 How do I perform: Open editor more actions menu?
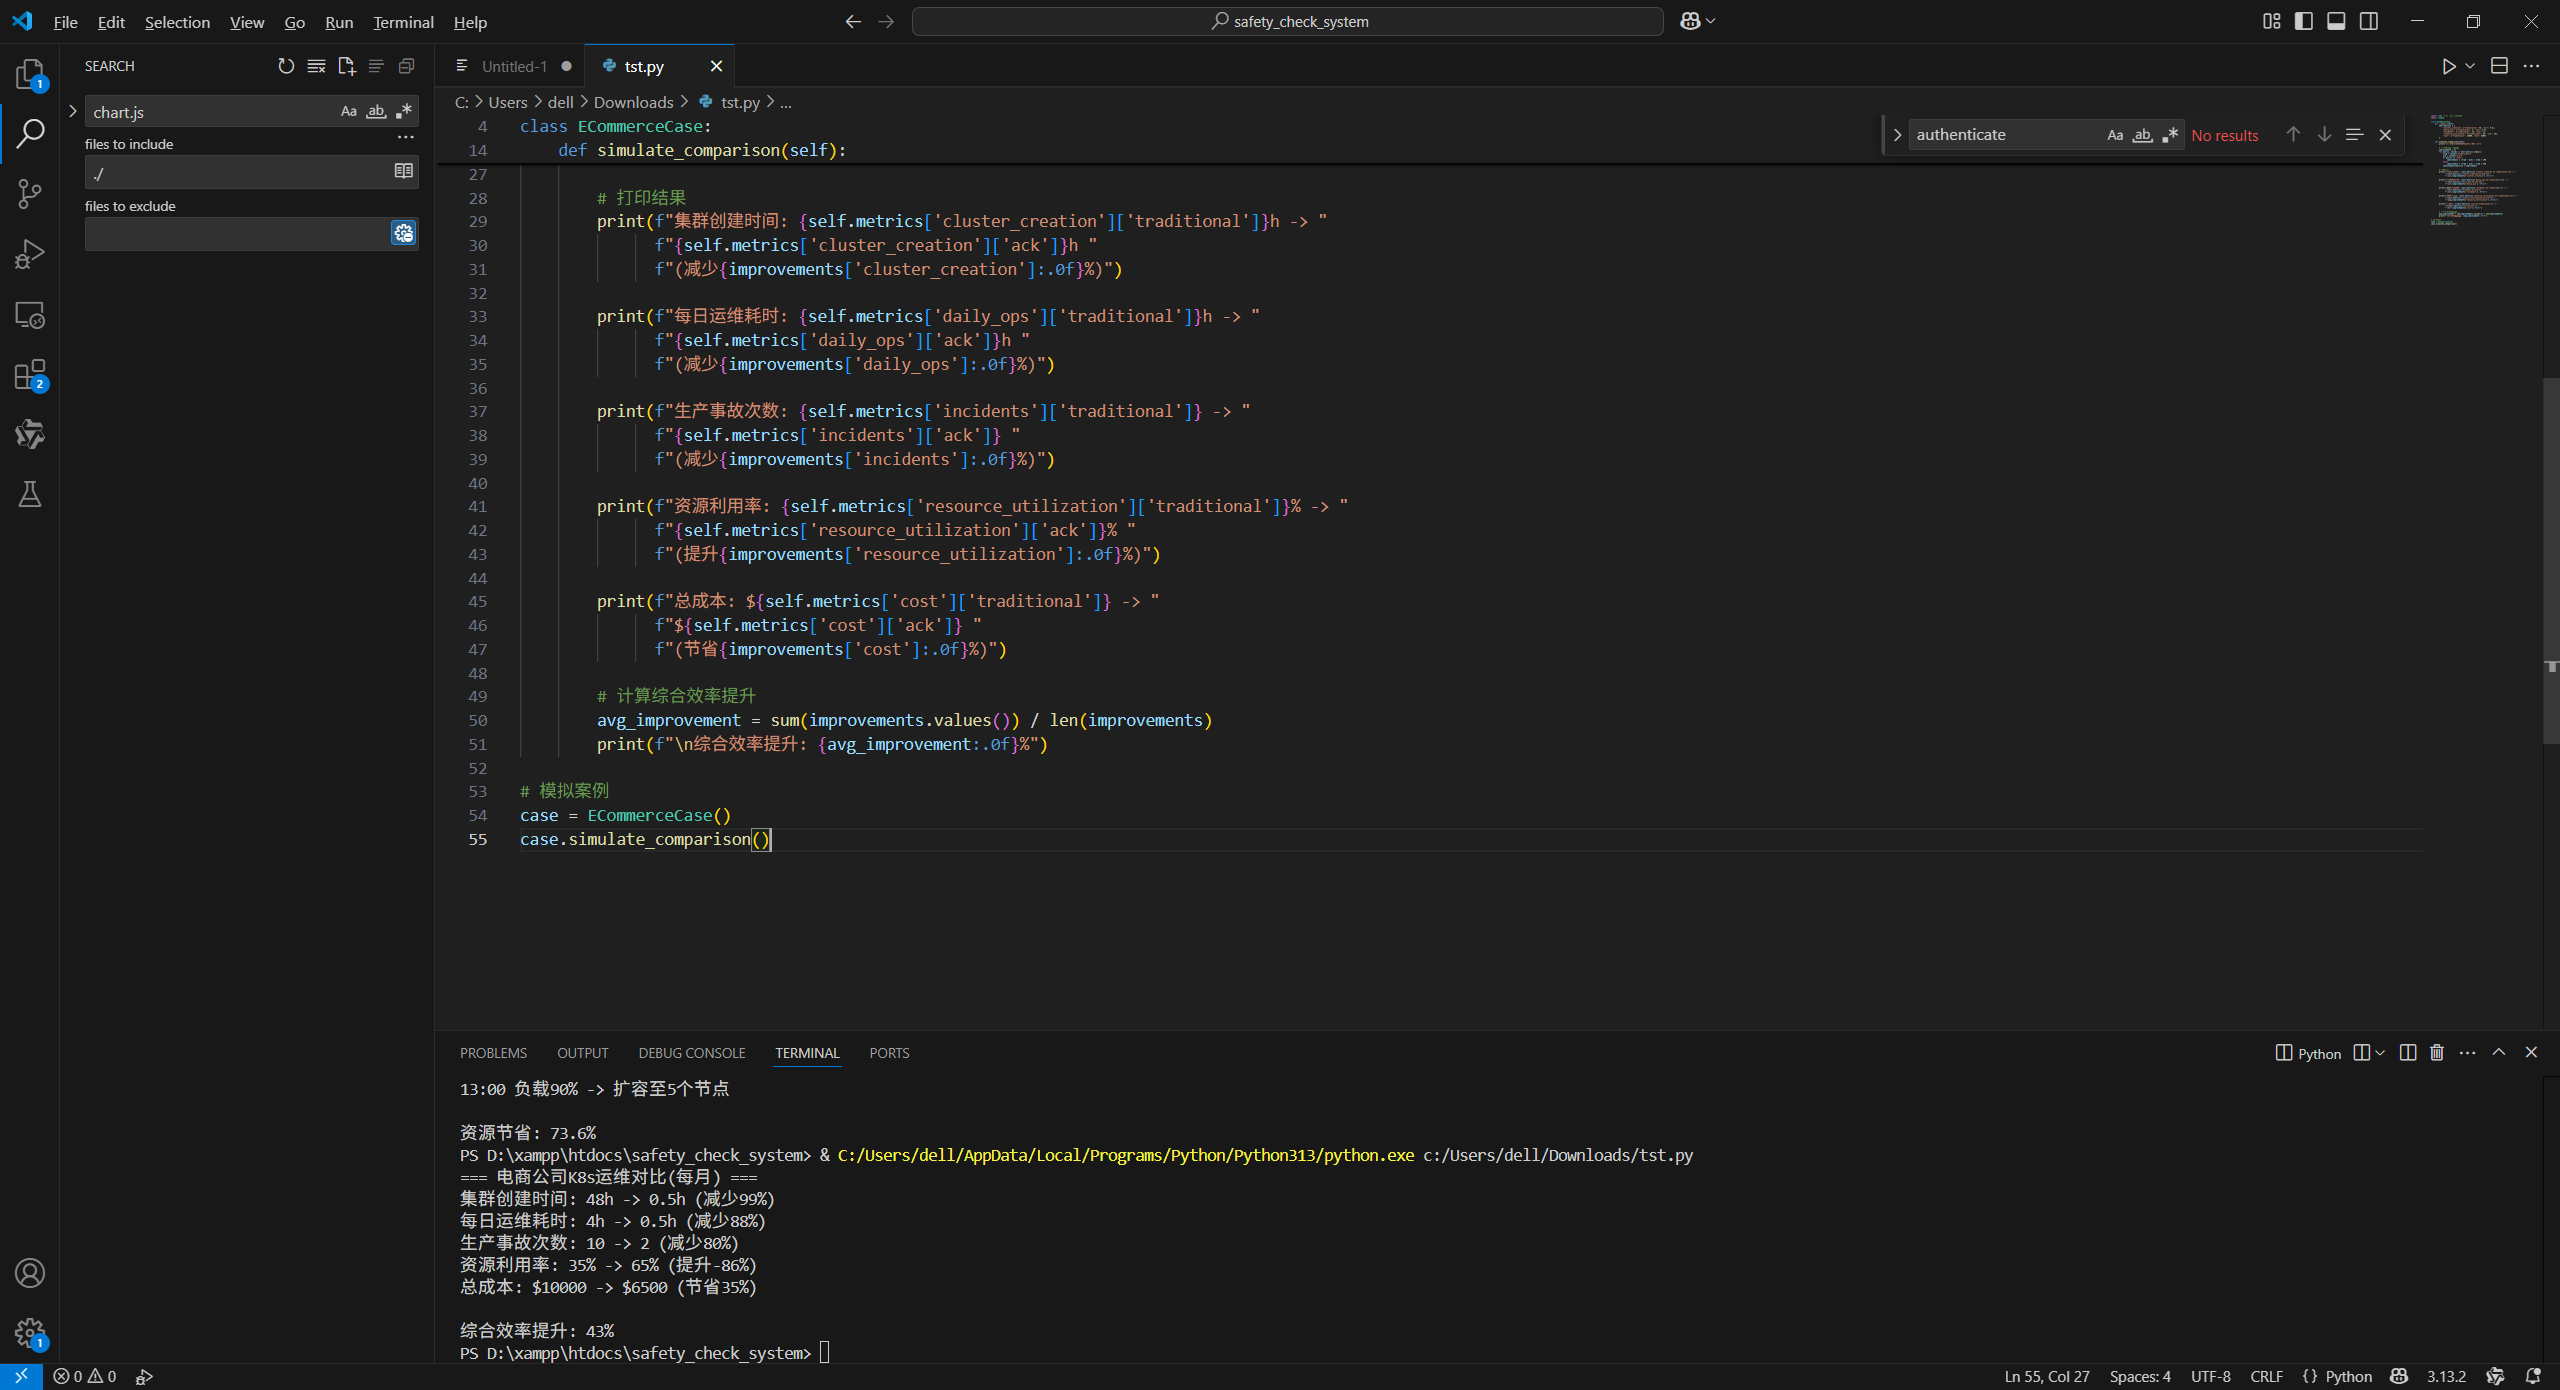(2531, 66)
